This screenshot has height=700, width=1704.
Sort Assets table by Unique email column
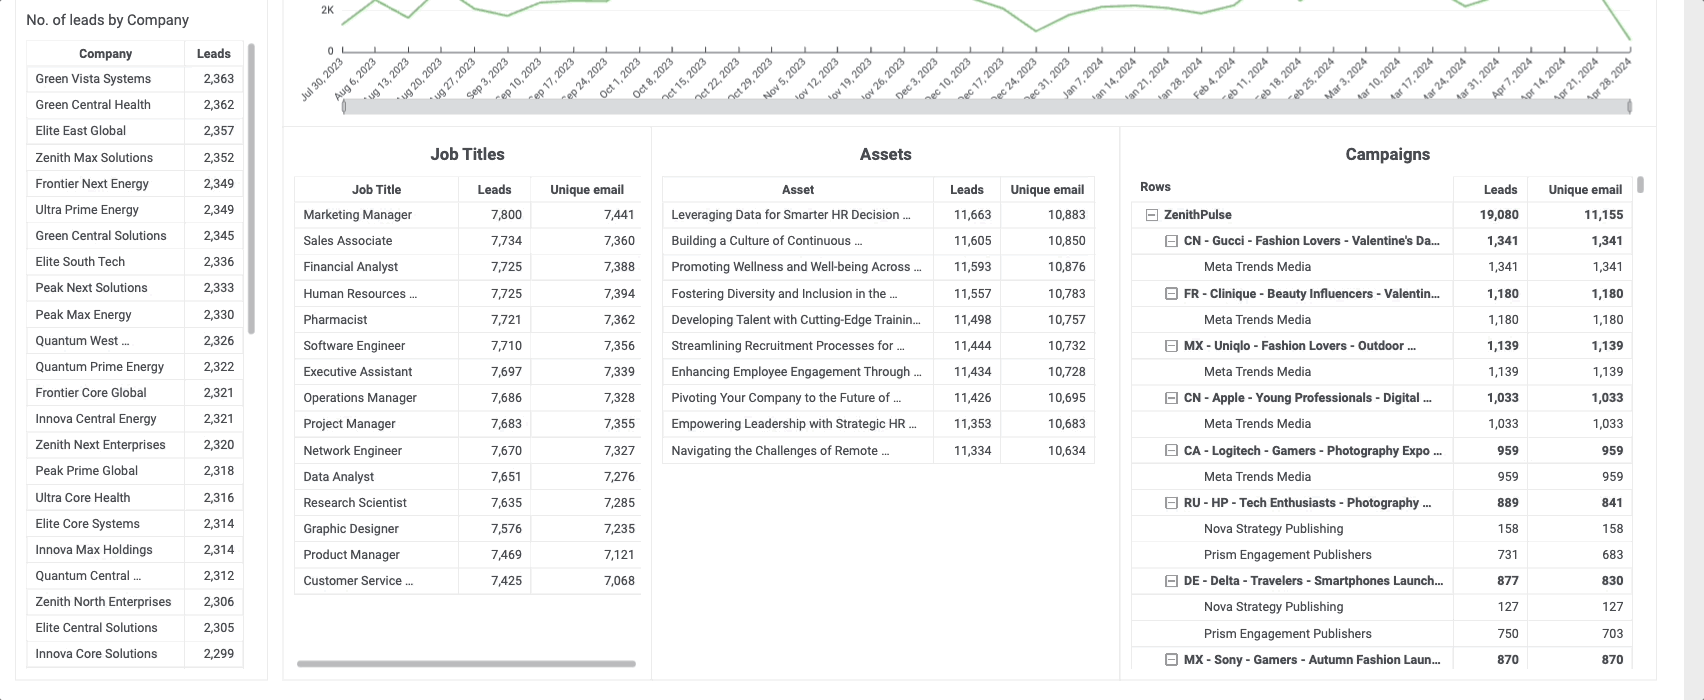click(x=1047, y=190)
